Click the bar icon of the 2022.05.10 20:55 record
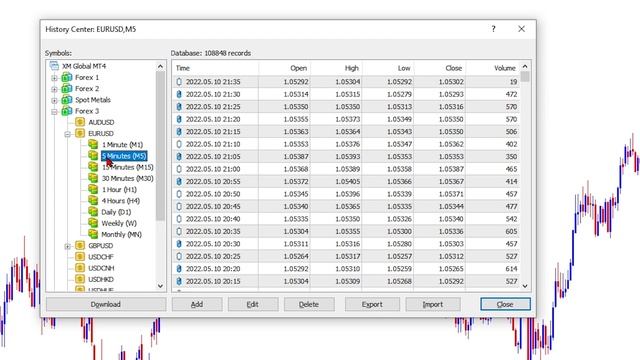The width and height of the screenshot is (640, 360). pos(179,181)
